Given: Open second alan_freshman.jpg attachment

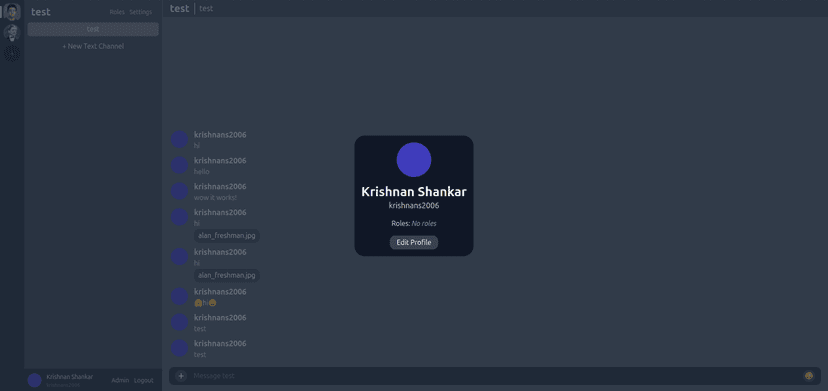Looking at the screenshot, I should pyautogui.click(x=227, y=275).
